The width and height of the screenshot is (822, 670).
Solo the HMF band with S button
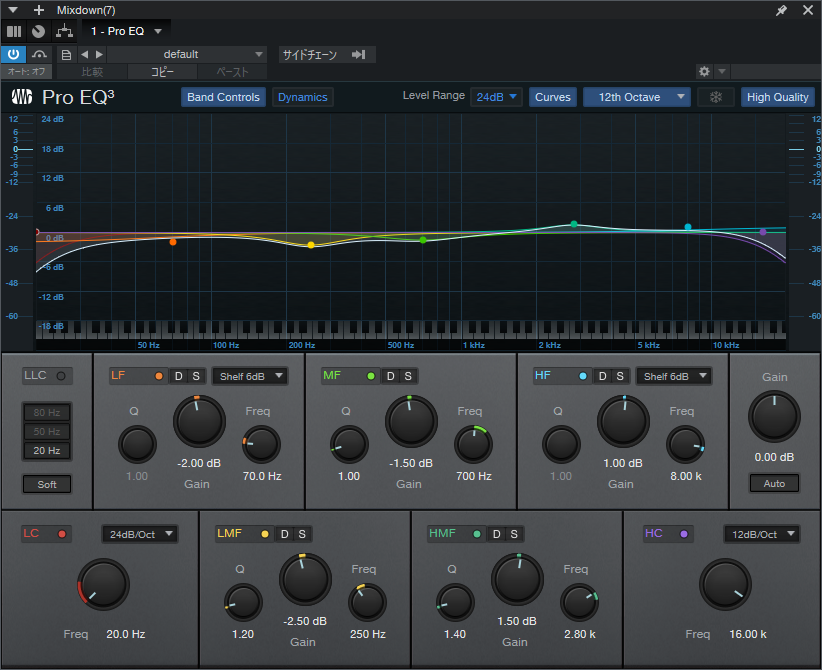(514, 534)
